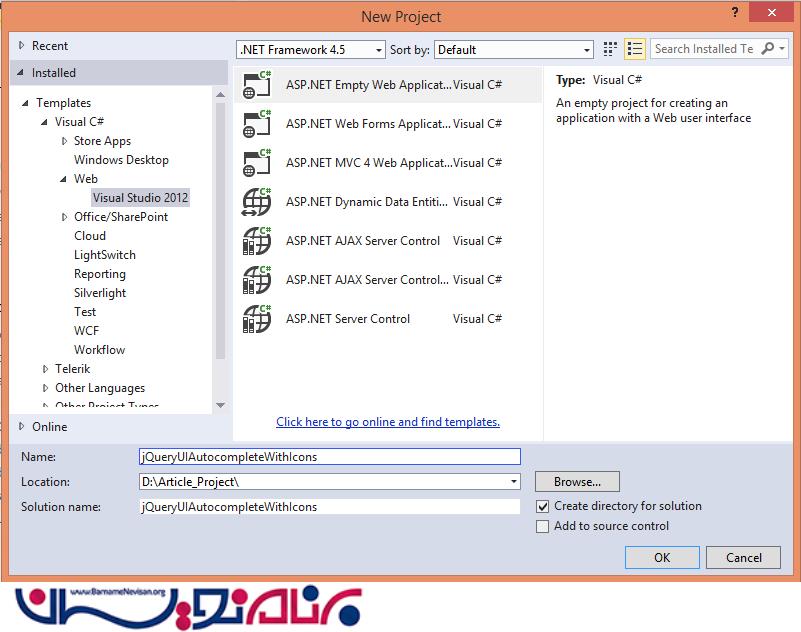
Task: Click the project Name input field
Action: point(330,457)
